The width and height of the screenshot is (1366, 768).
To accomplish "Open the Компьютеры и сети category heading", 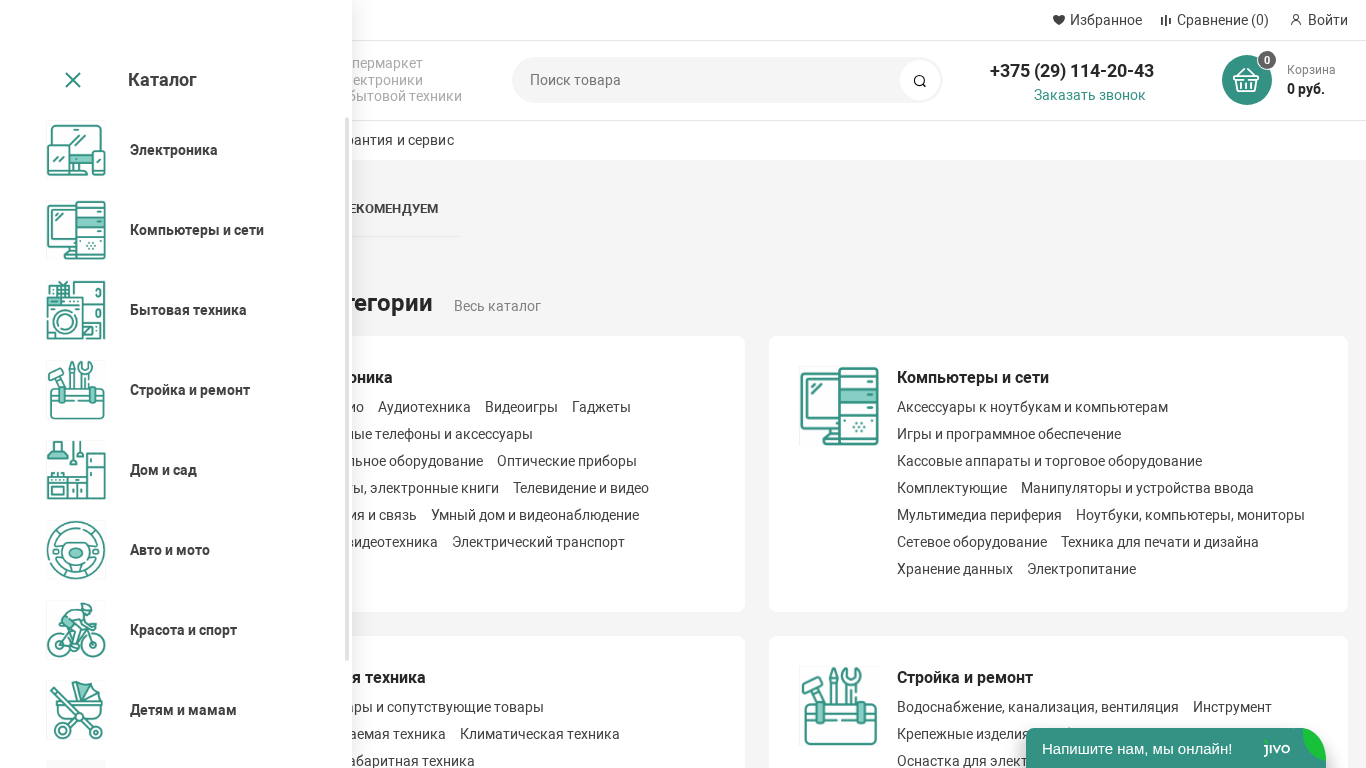I will coord(973,377).
